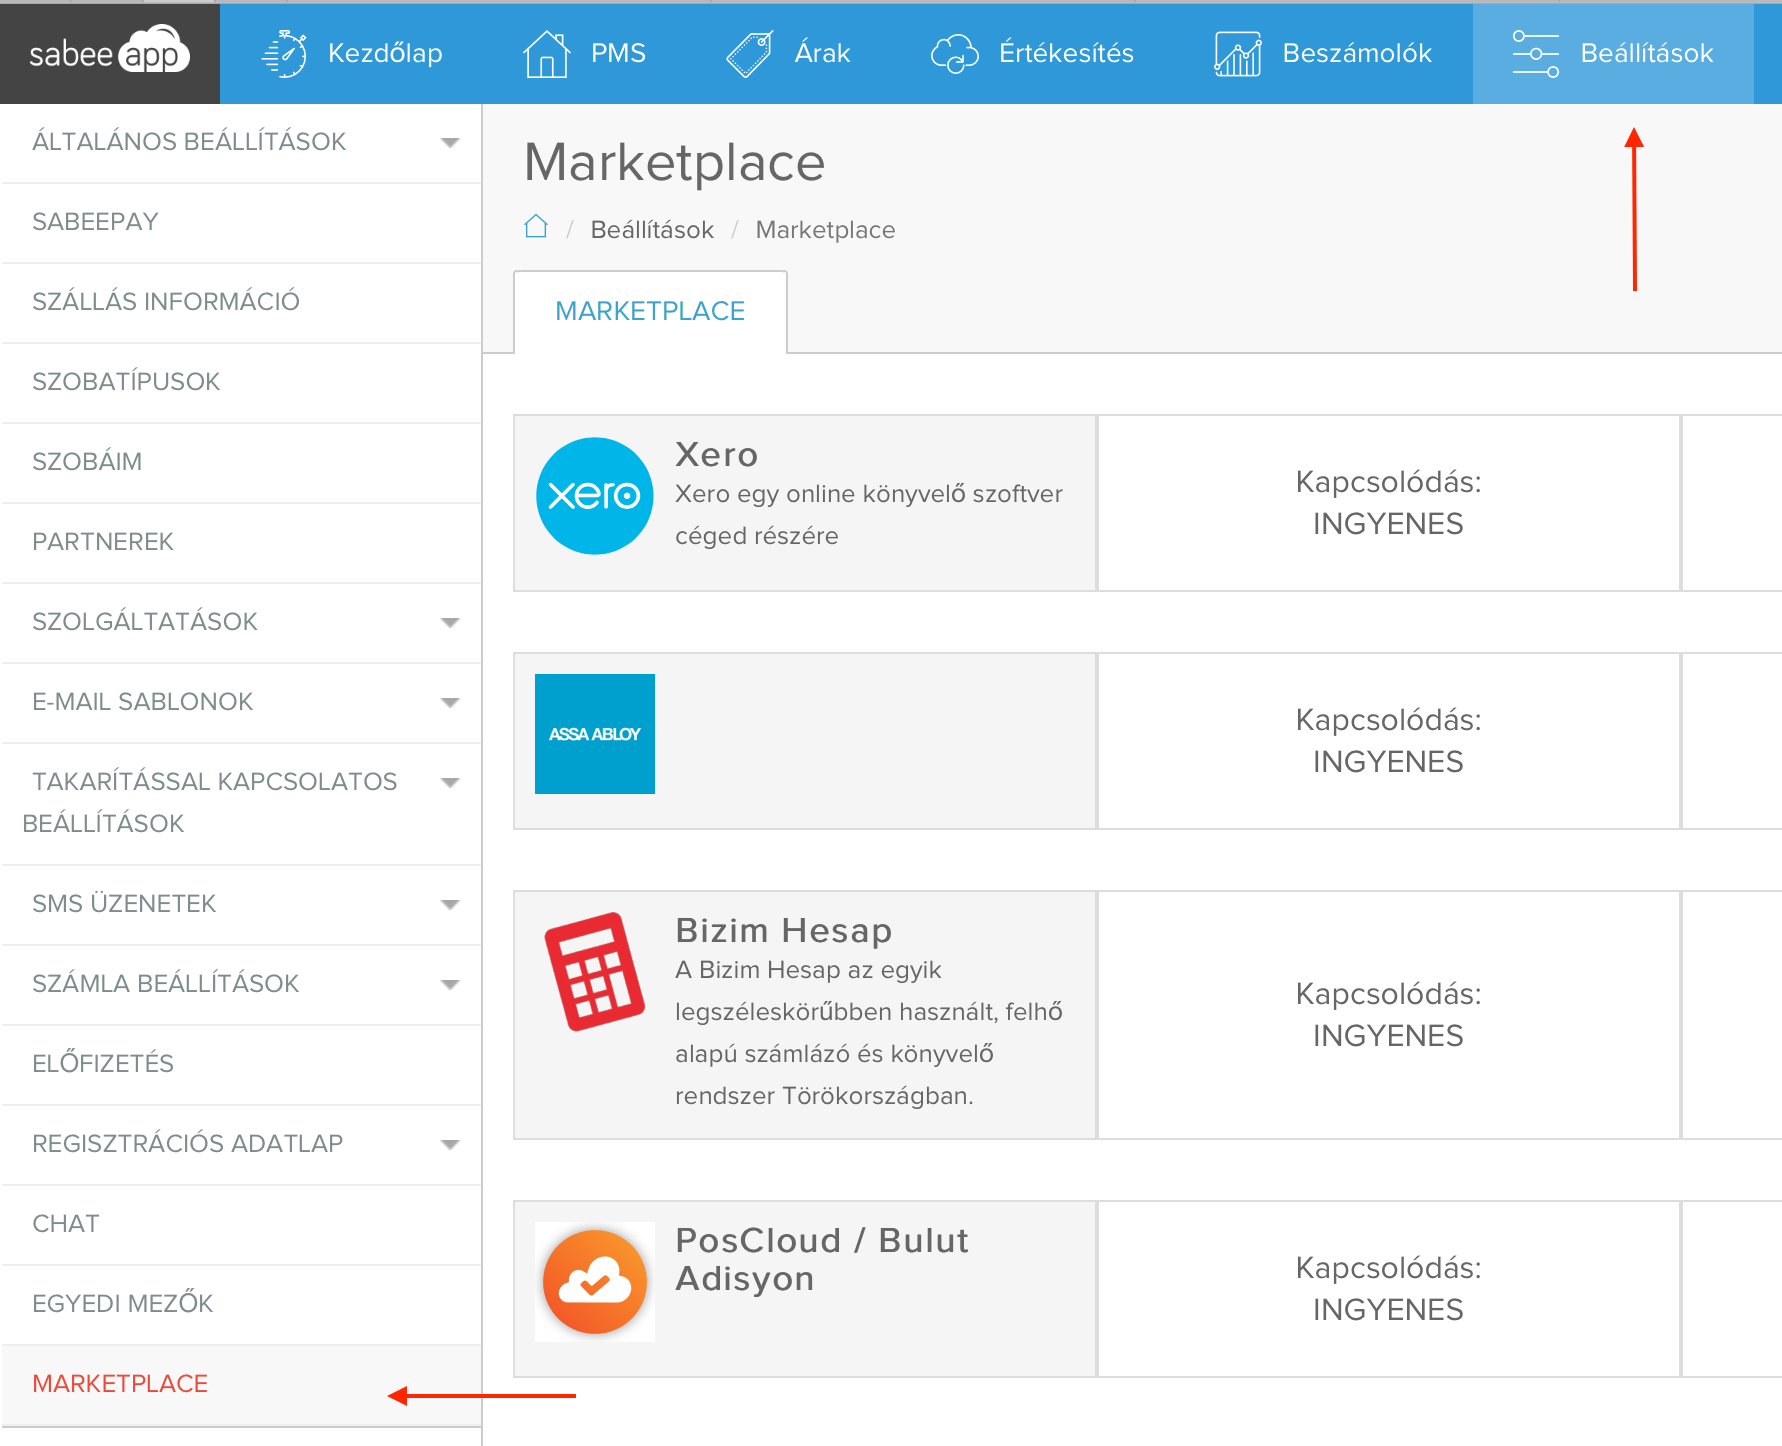
Task: Click the ASSA ABLOY logo
Action: (x=595, y=734)
